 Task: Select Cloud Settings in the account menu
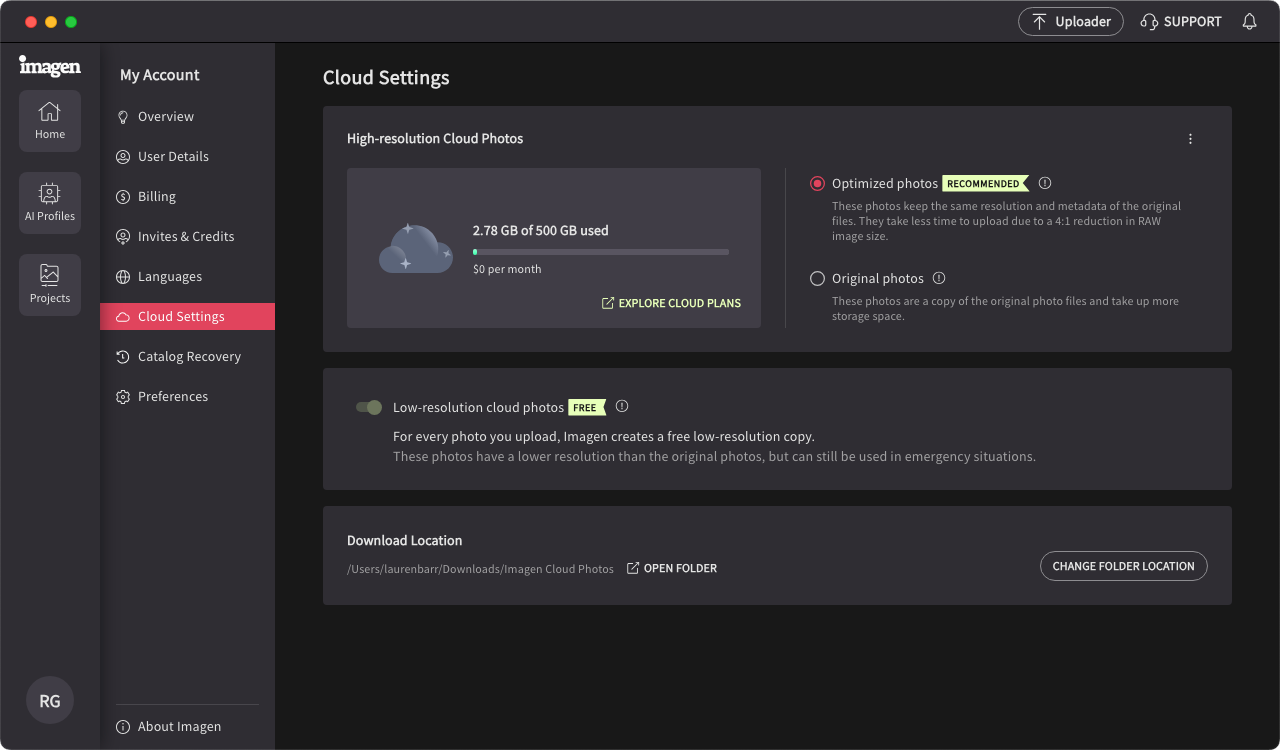point(188,317)
